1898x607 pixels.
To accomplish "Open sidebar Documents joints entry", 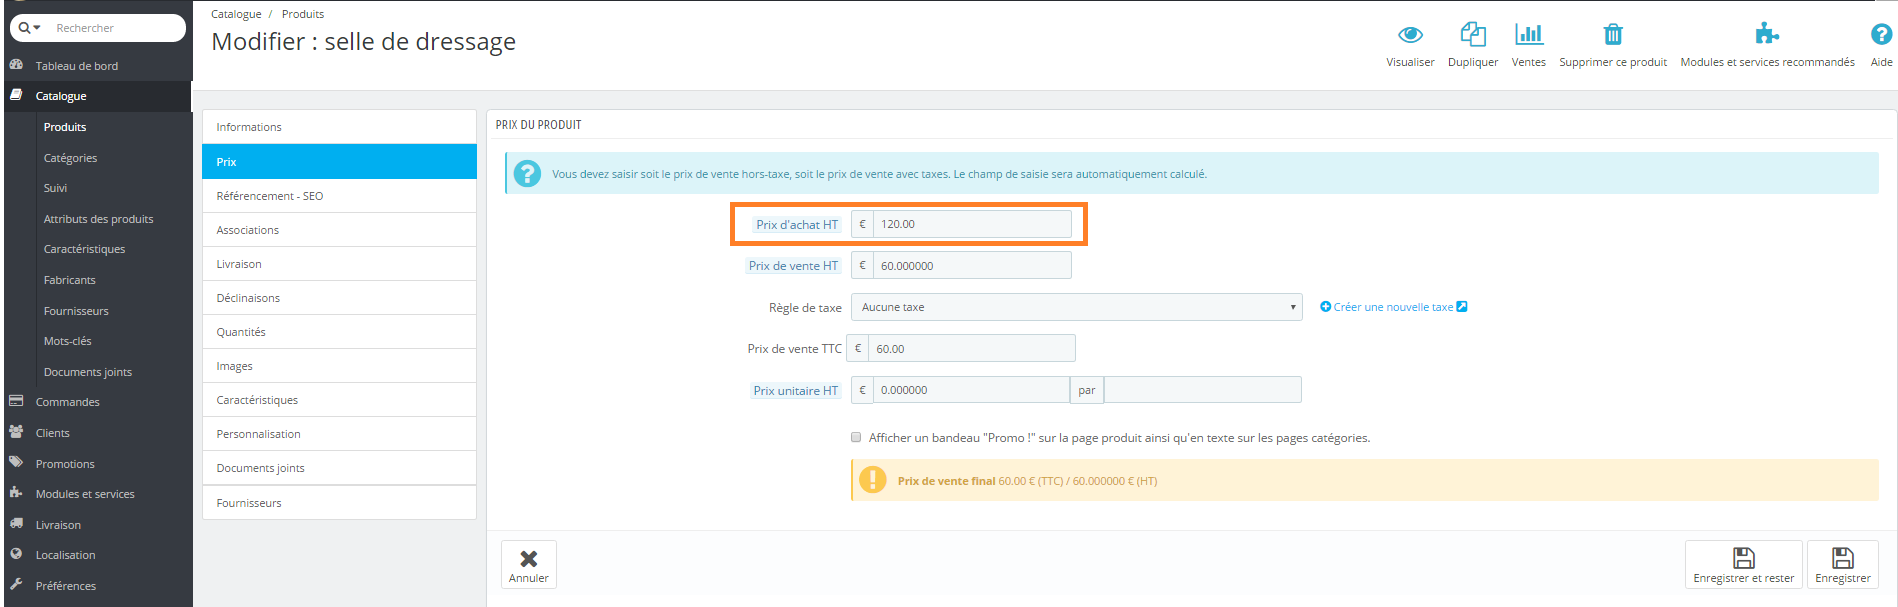I will point(87,372).
